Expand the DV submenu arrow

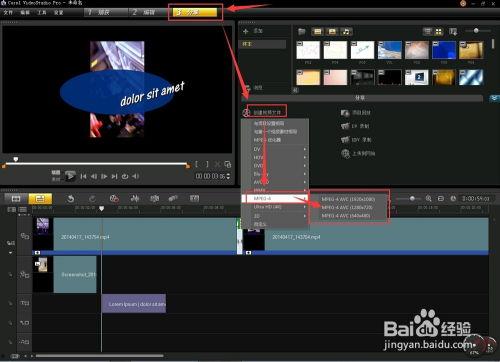click(304, 149)
